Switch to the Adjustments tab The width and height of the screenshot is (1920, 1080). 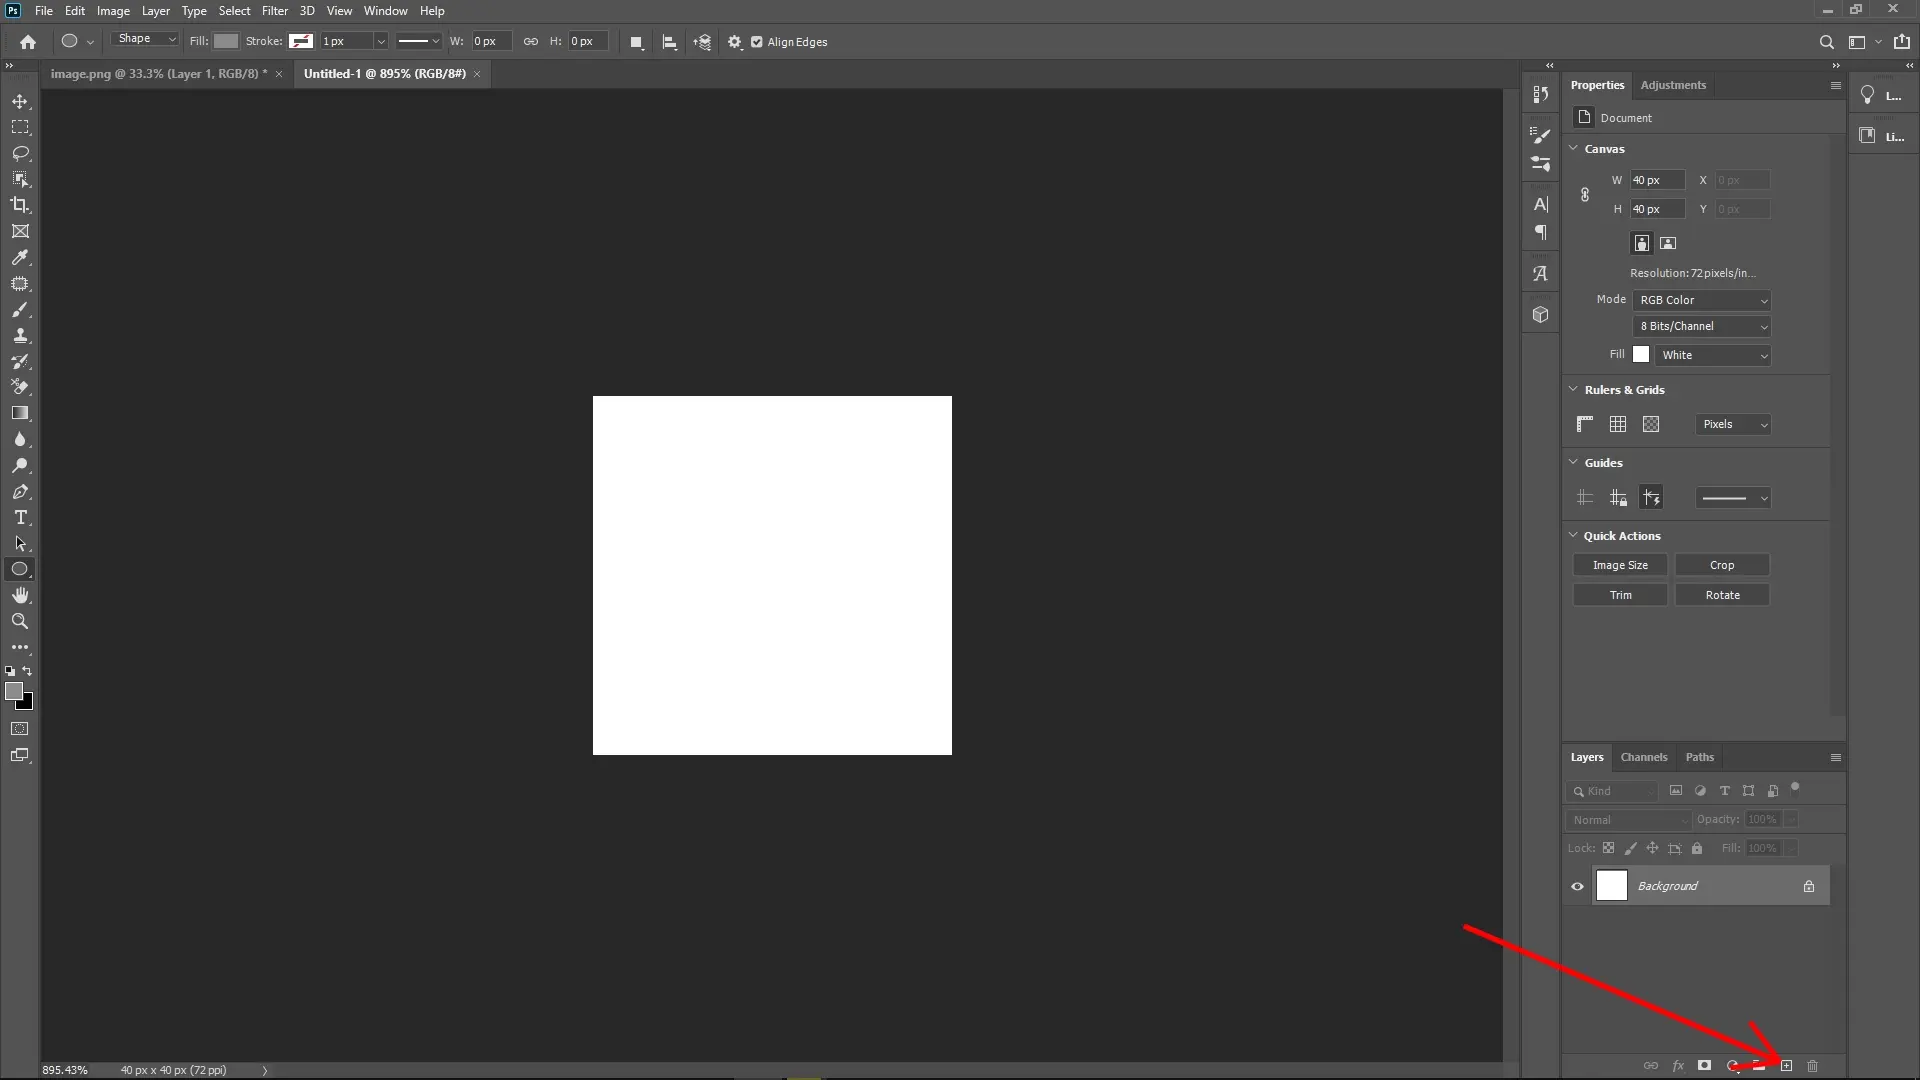tap(1673, 85)
